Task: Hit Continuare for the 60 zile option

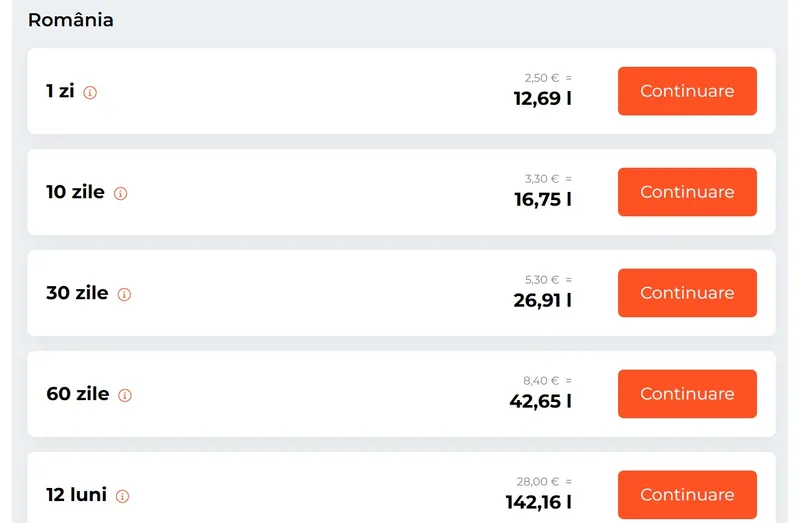Action: 687,394
